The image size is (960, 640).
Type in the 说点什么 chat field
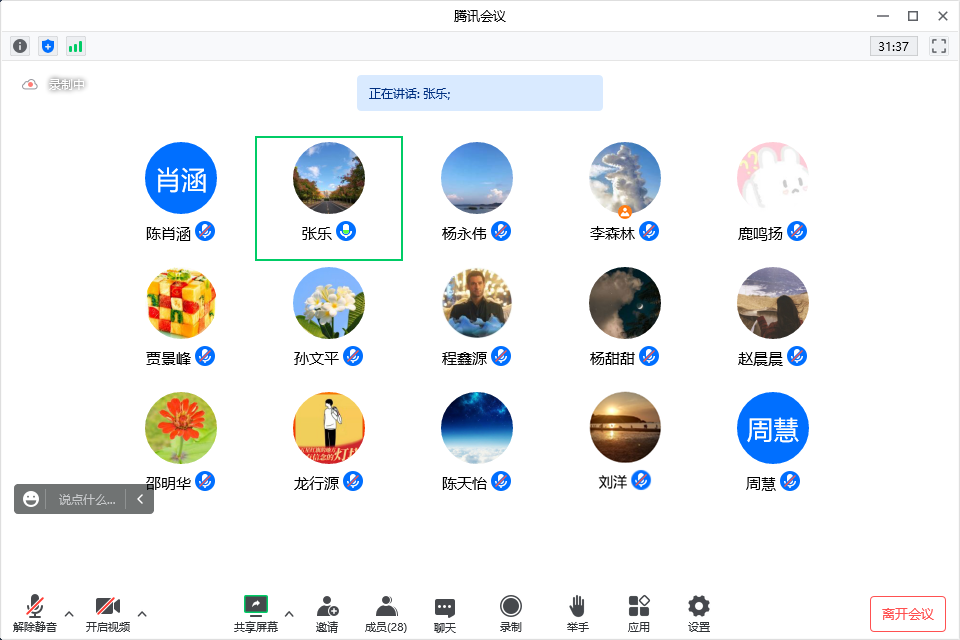86,499
